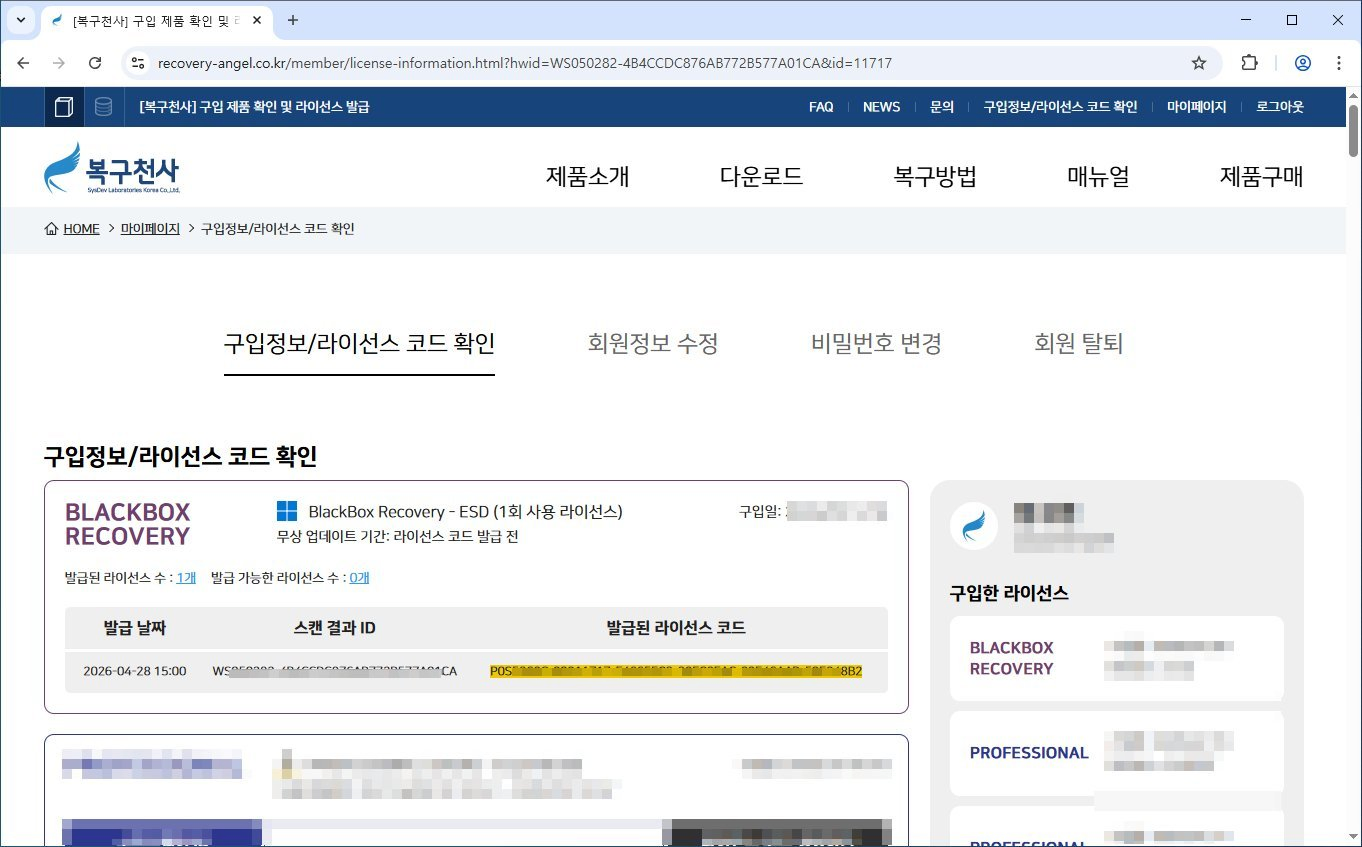This screenshot has width=1362, height=847.
Task: Click the profile avatar wing icon in sidebar
Action: [x=973, y=526]
